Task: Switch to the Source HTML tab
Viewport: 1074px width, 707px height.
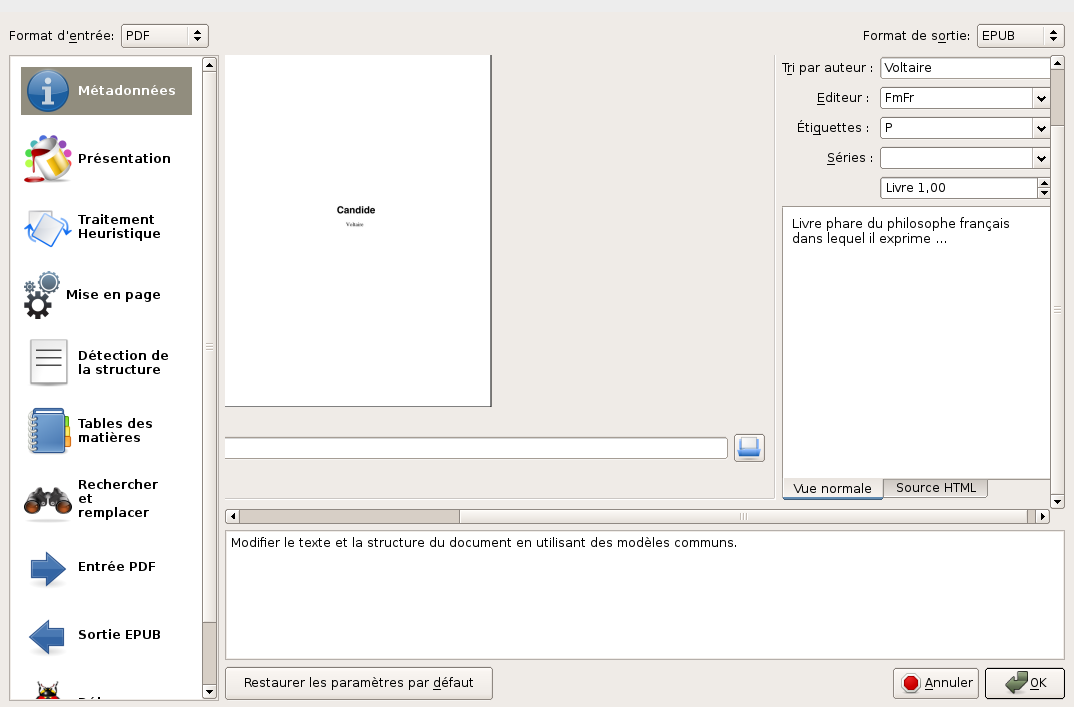Action: coord(936,488)
